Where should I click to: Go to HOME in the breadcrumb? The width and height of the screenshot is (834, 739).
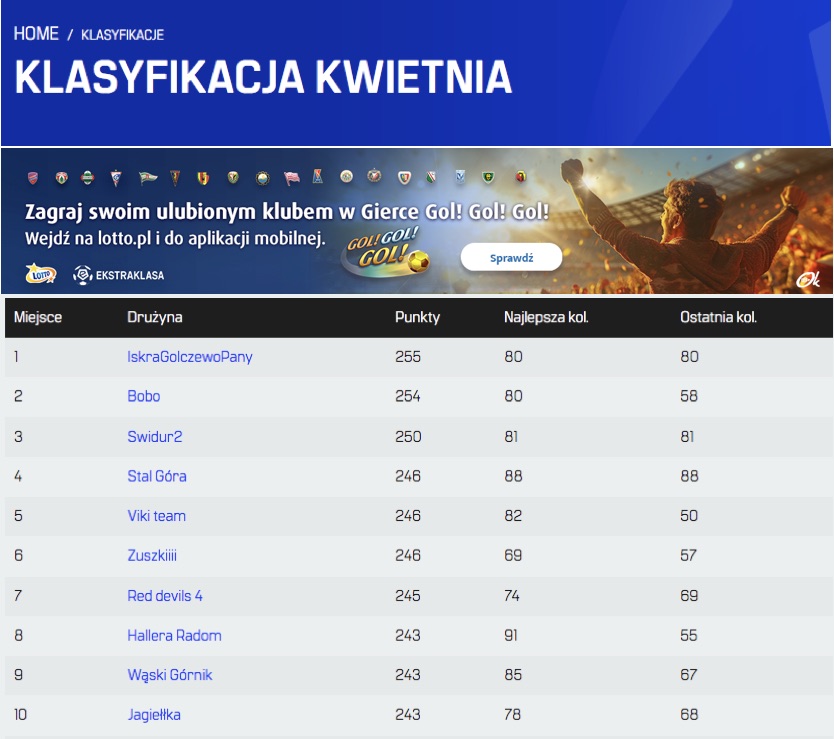tap(36, 34)
